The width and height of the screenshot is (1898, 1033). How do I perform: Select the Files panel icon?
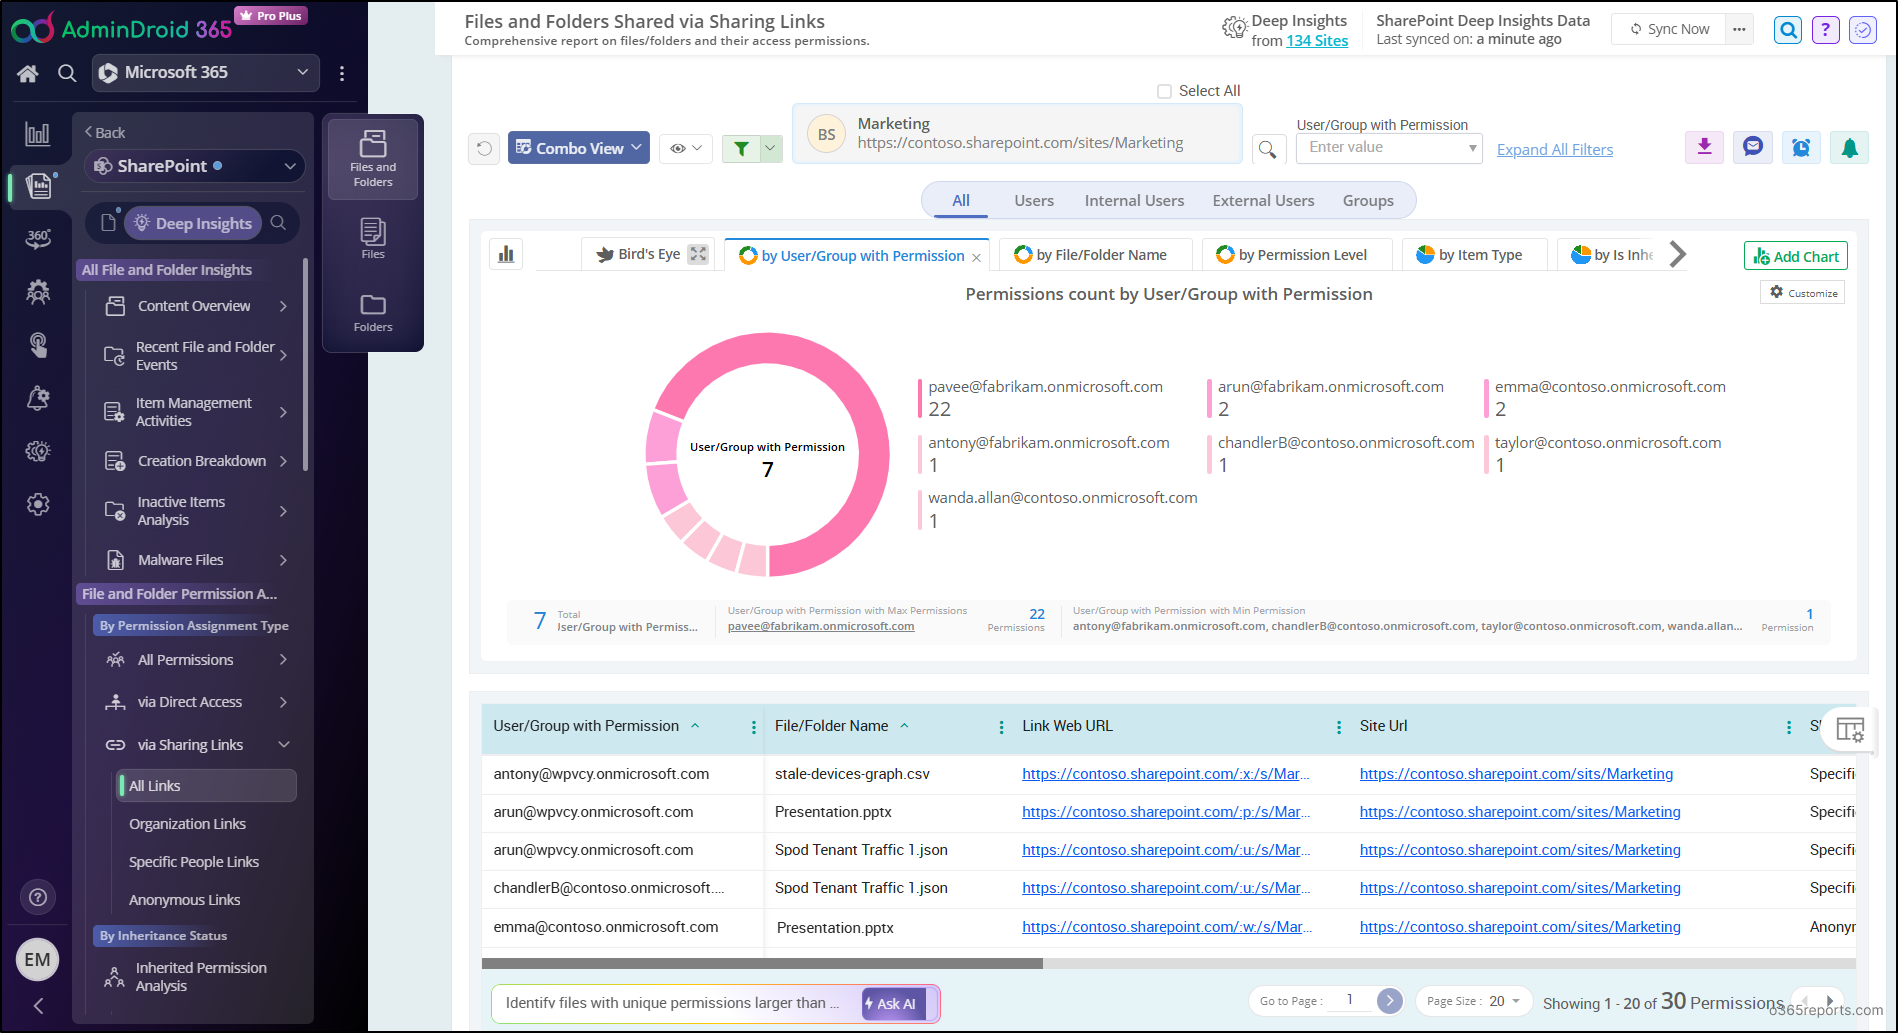[373, 240]
